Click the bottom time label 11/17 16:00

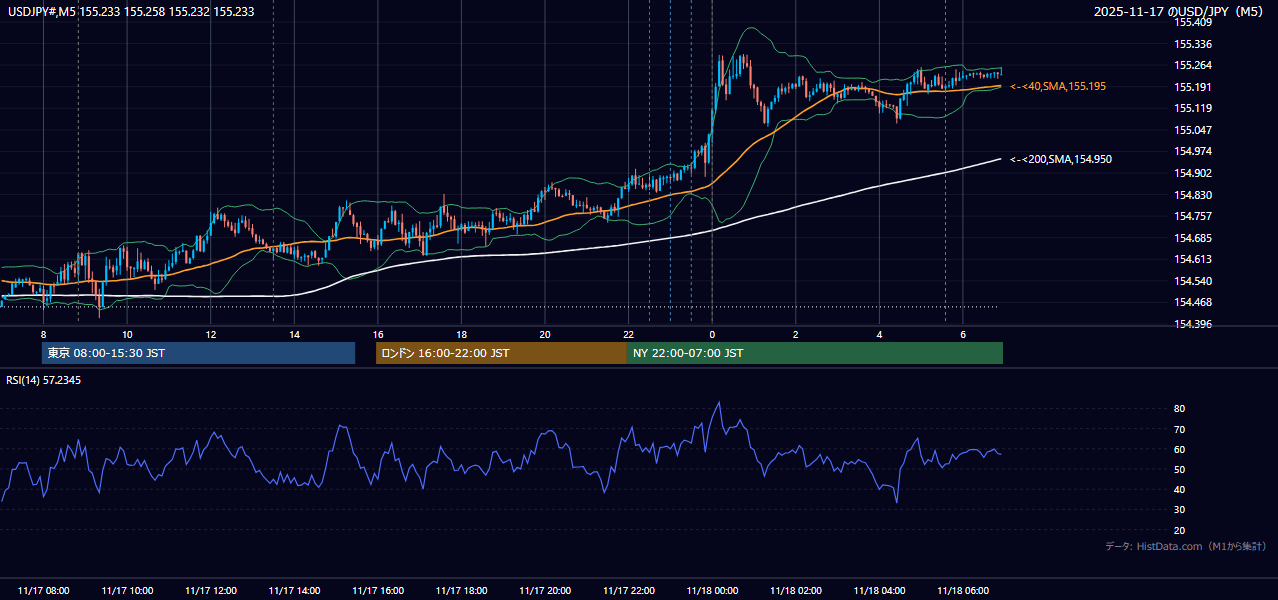(x=378, y=591)
